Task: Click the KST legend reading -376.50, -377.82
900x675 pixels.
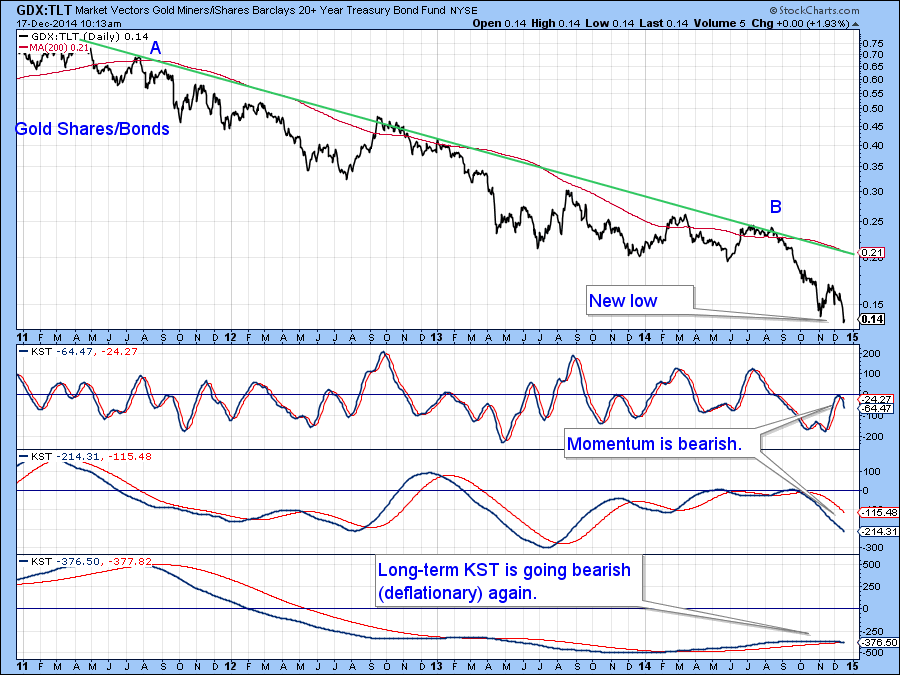Action: (85, 561)
